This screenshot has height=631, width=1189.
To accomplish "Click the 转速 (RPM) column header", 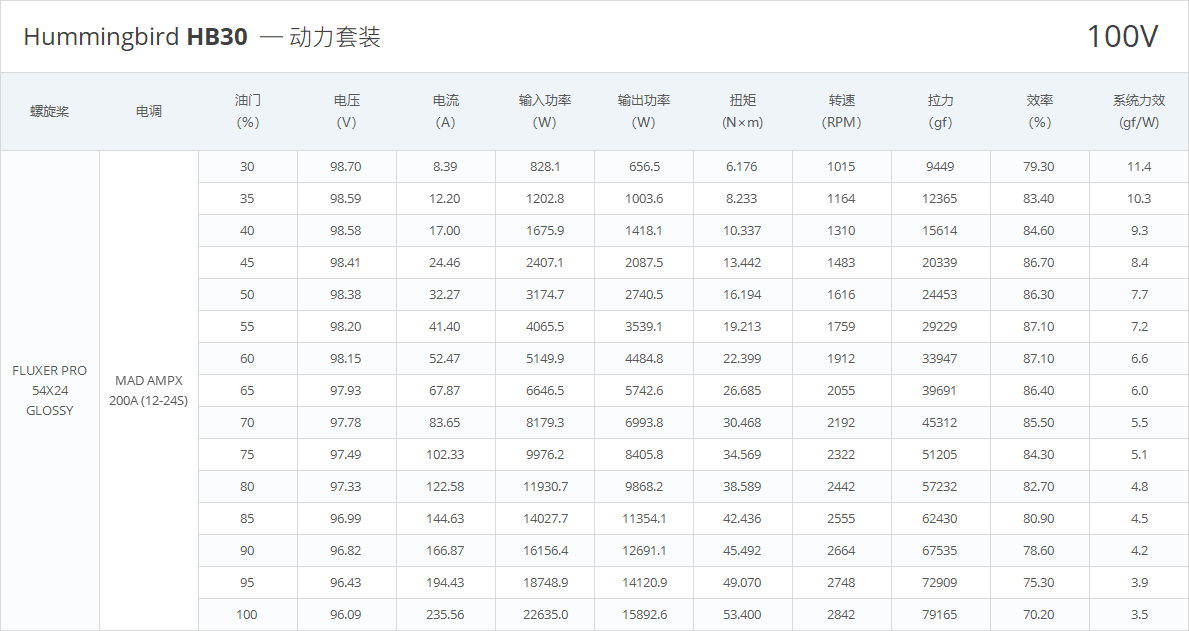I will tap(842, 111).
